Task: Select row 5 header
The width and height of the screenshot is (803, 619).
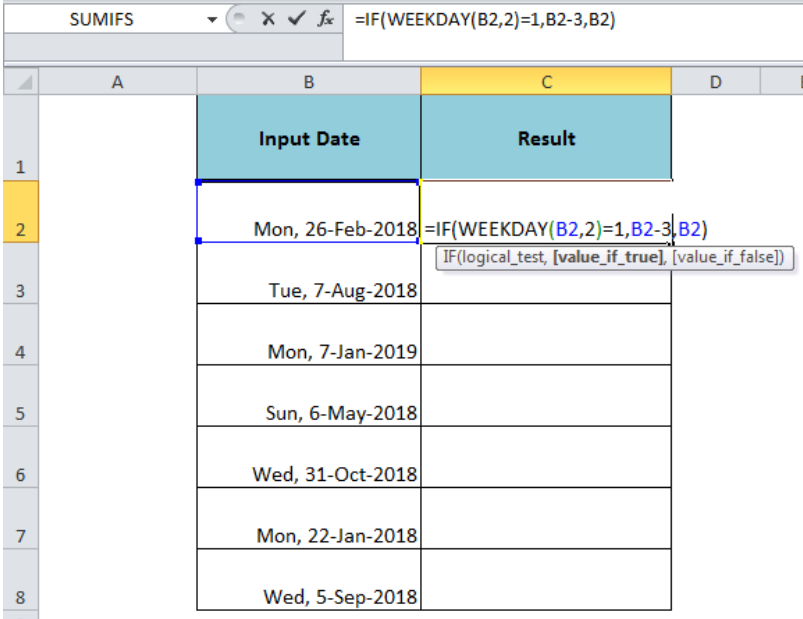Action: pos(20,396)
